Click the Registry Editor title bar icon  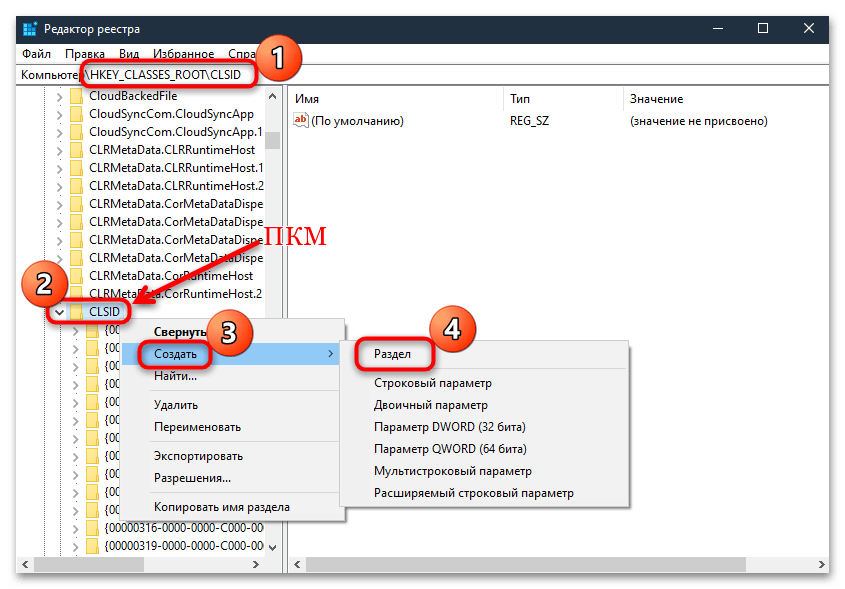[30, 29]
